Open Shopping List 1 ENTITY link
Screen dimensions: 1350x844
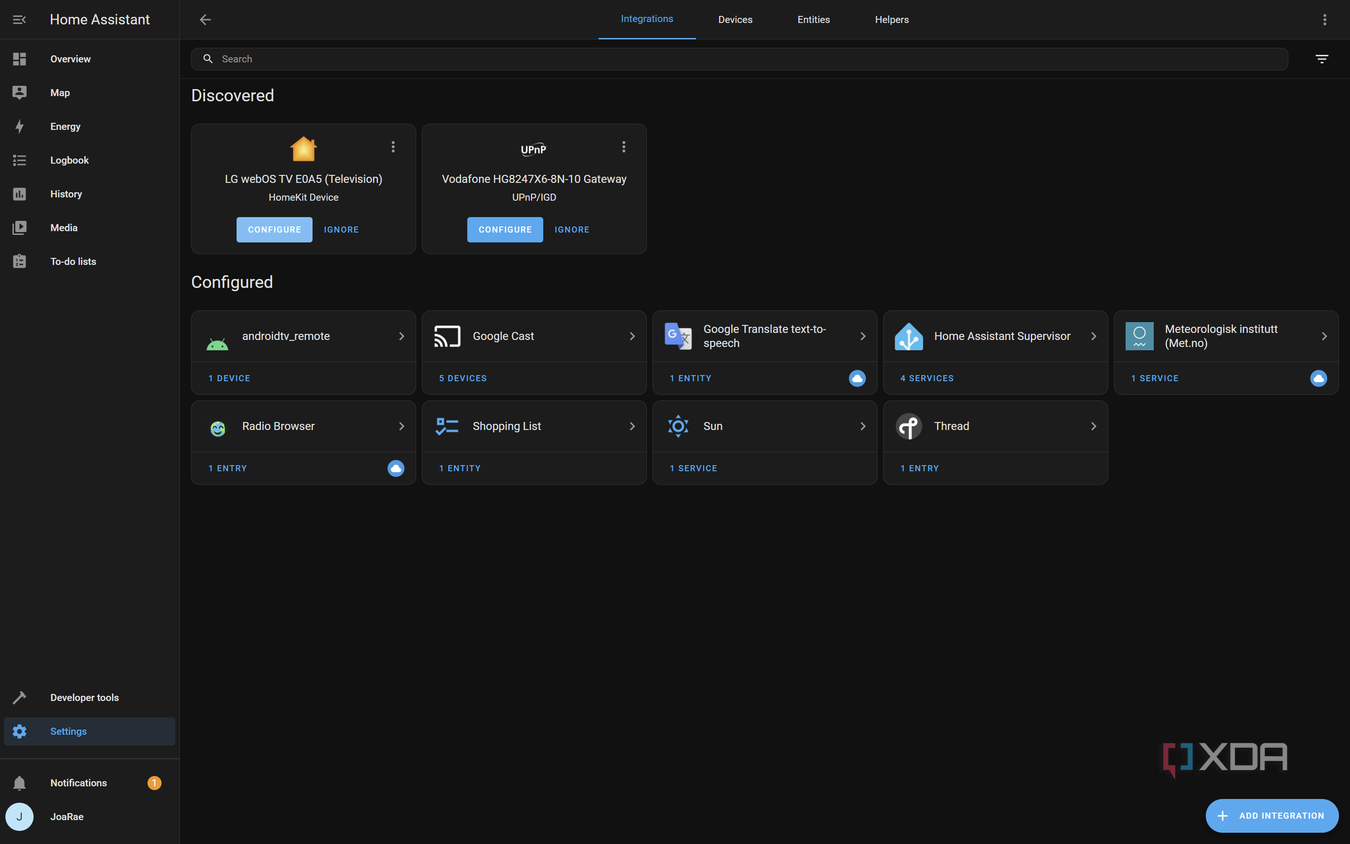pyautogui.click(x=460, y=468)
